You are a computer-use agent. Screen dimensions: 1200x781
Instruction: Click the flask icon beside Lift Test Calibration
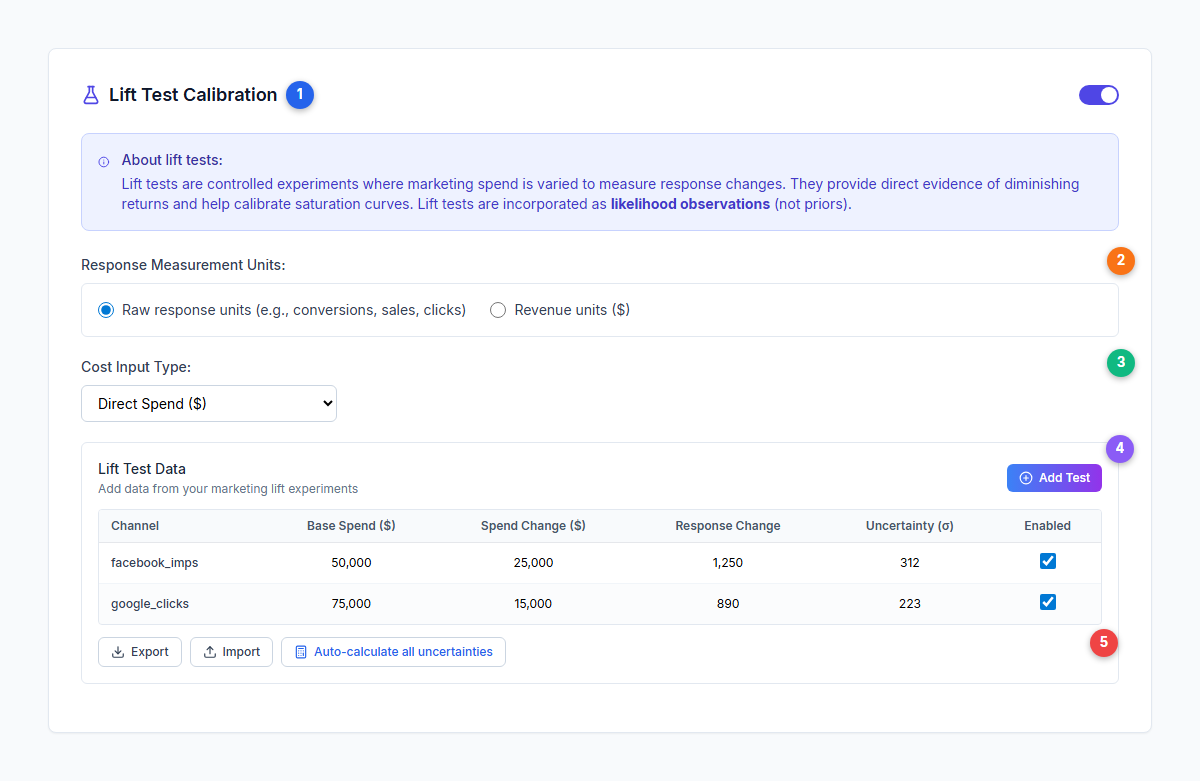coord(91,95)
